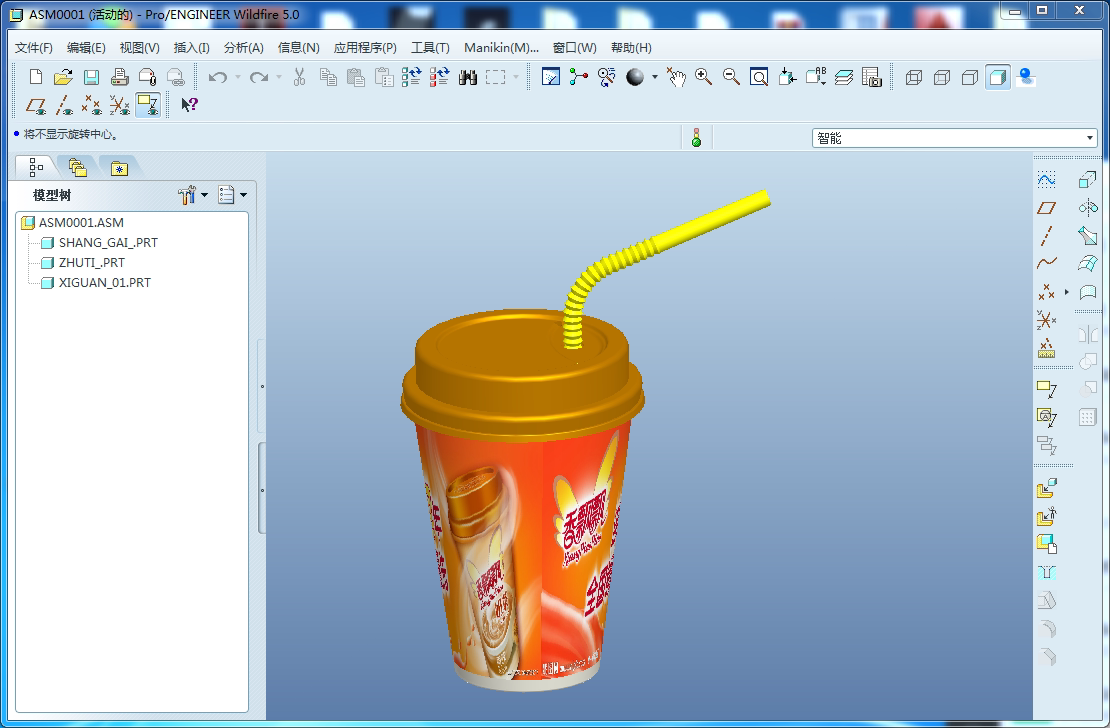The image size is (1110, 728).
Task: Save the model with the floppy disk icon
Action: point(91,76)
